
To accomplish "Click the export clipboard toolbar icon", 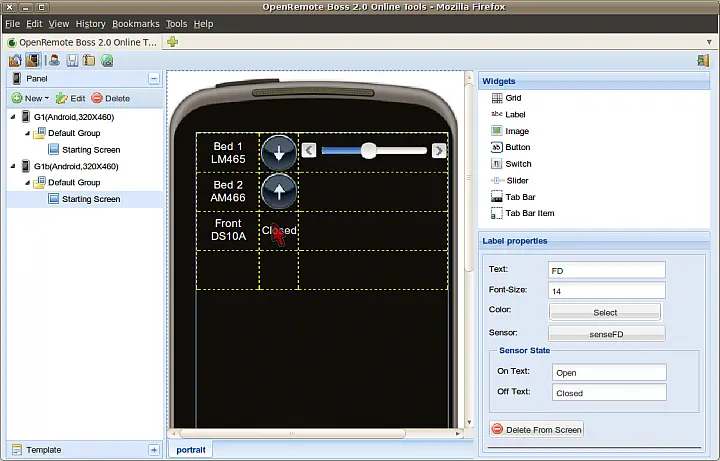I will point(89,60).
